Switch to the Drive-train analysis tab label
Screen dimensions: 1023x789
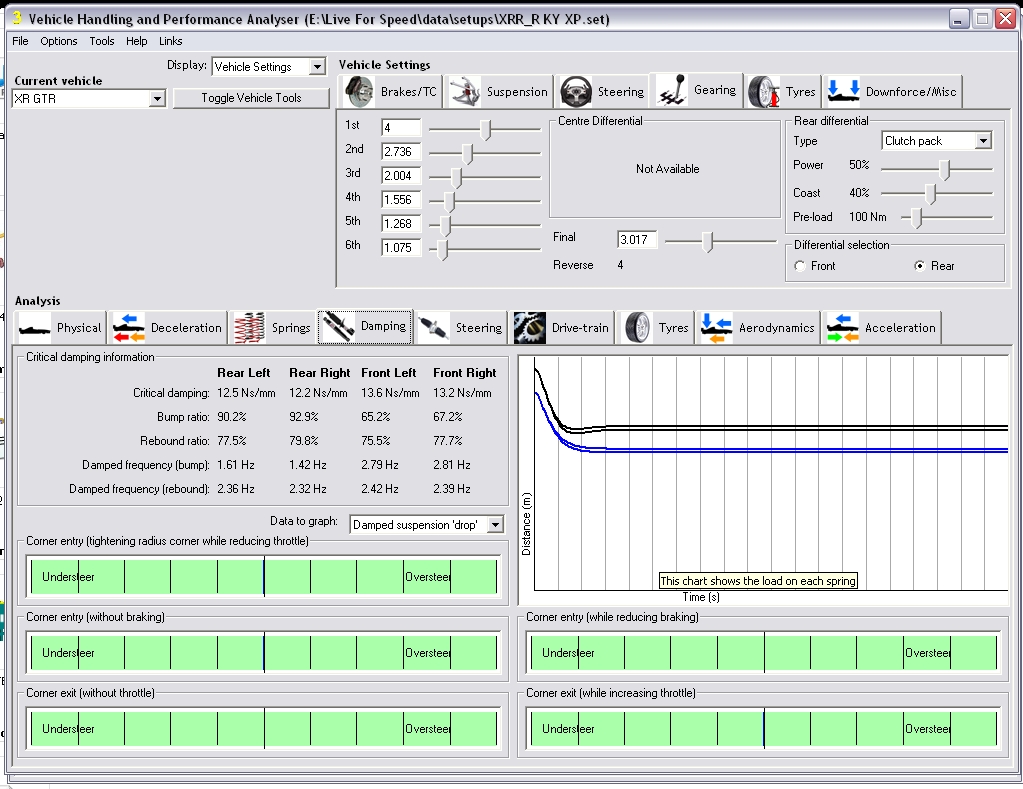pos(580,328)
